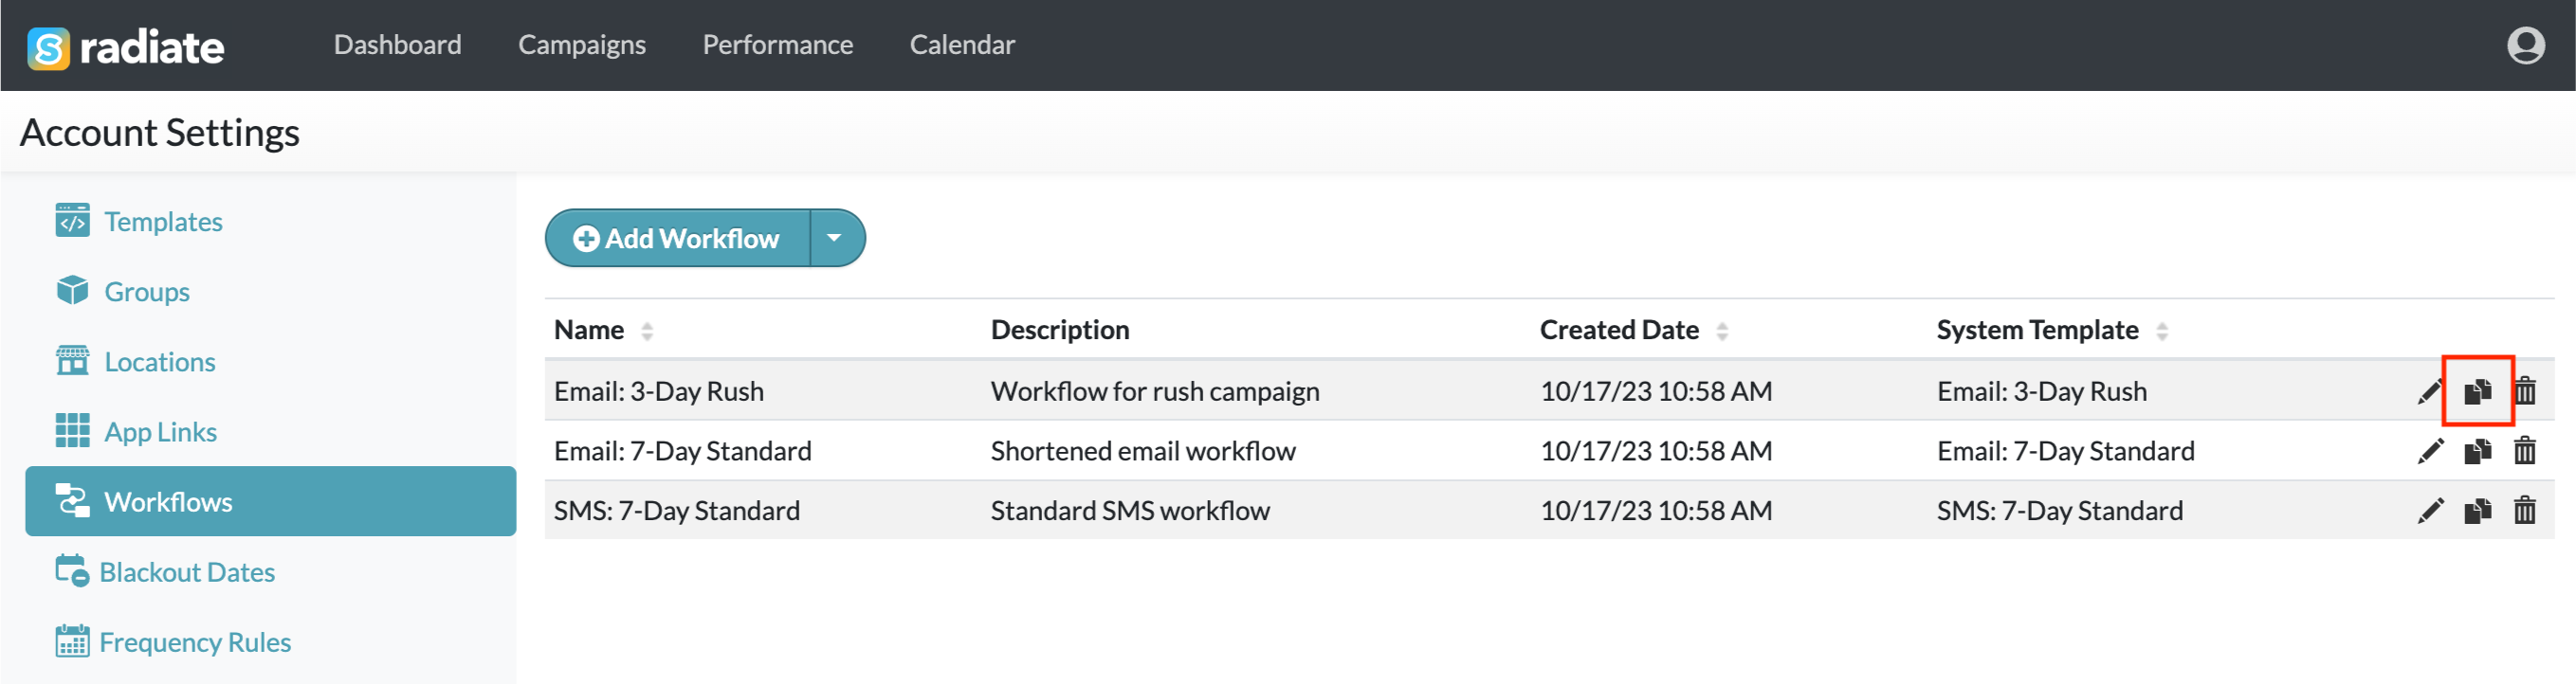2576x685 pixels.
Task: Select name cell Email: 7-Day Standard
Action: (682, 451)
